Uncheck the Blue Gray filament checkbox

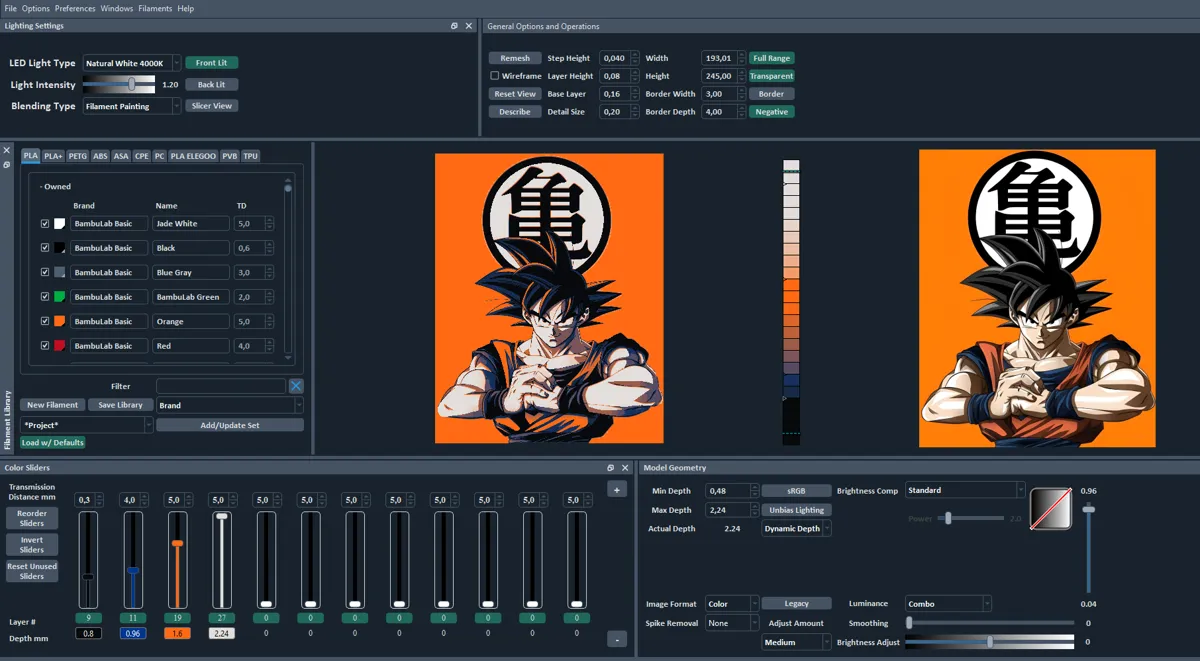point(45,272)
